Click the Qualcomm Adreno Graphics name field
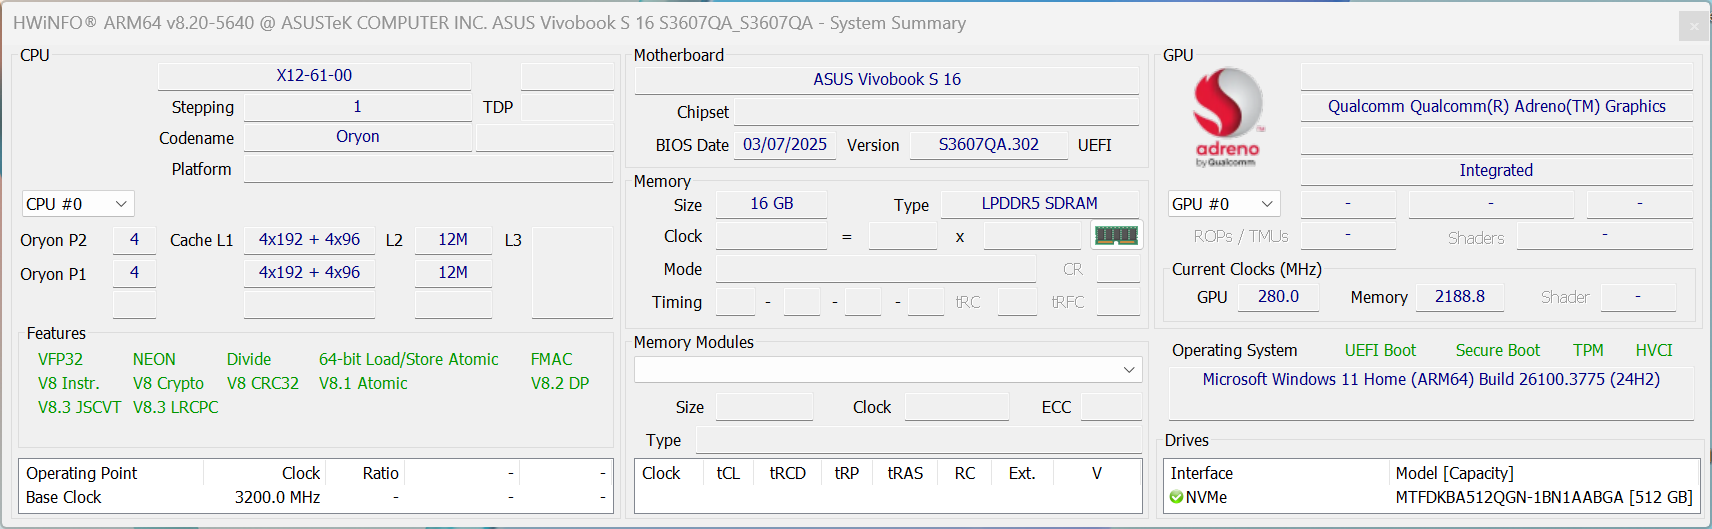This screenshot has width=1712, height=529. [x=1496, y=107]
